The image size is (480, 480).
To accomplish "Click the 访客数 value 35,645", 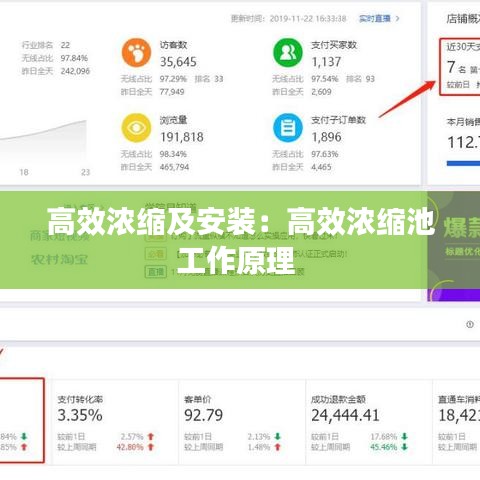I will (x=178, y=62).
